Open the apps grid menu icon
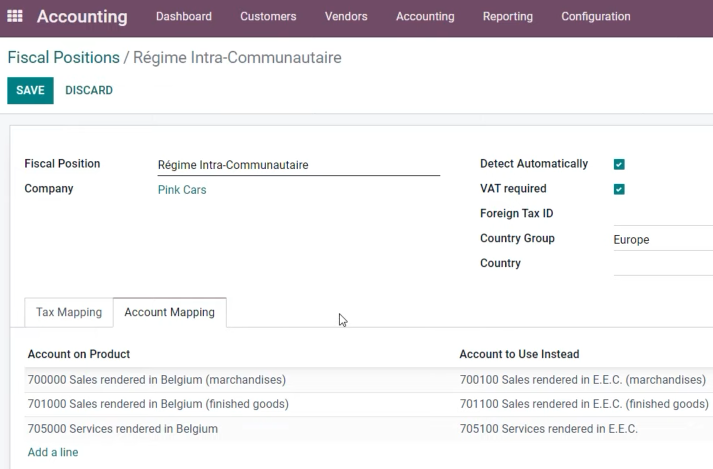The width and height of the screenshot is (713, 469). pos(15,16)
